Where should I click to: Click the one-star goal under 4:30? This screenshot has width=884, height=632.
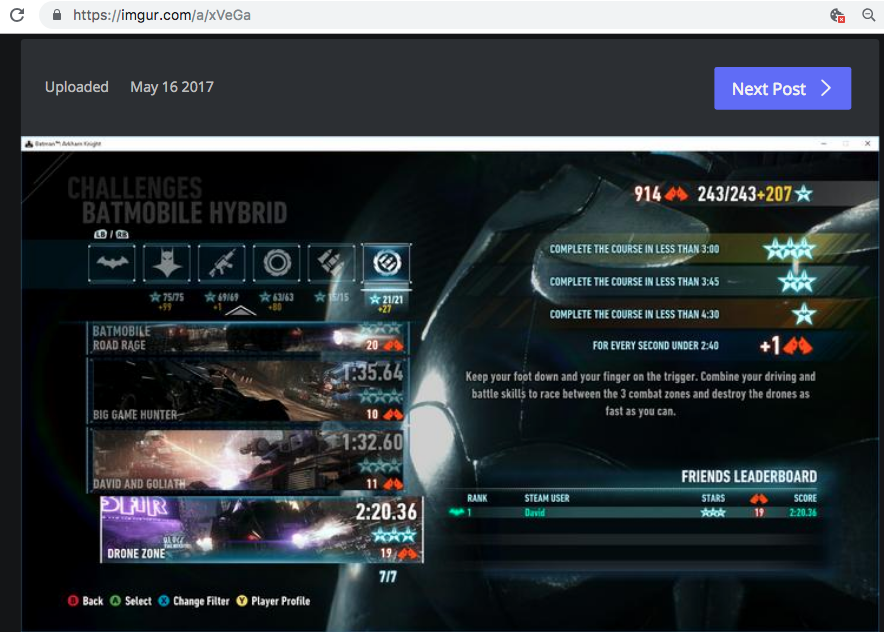(x=804, y=314)
